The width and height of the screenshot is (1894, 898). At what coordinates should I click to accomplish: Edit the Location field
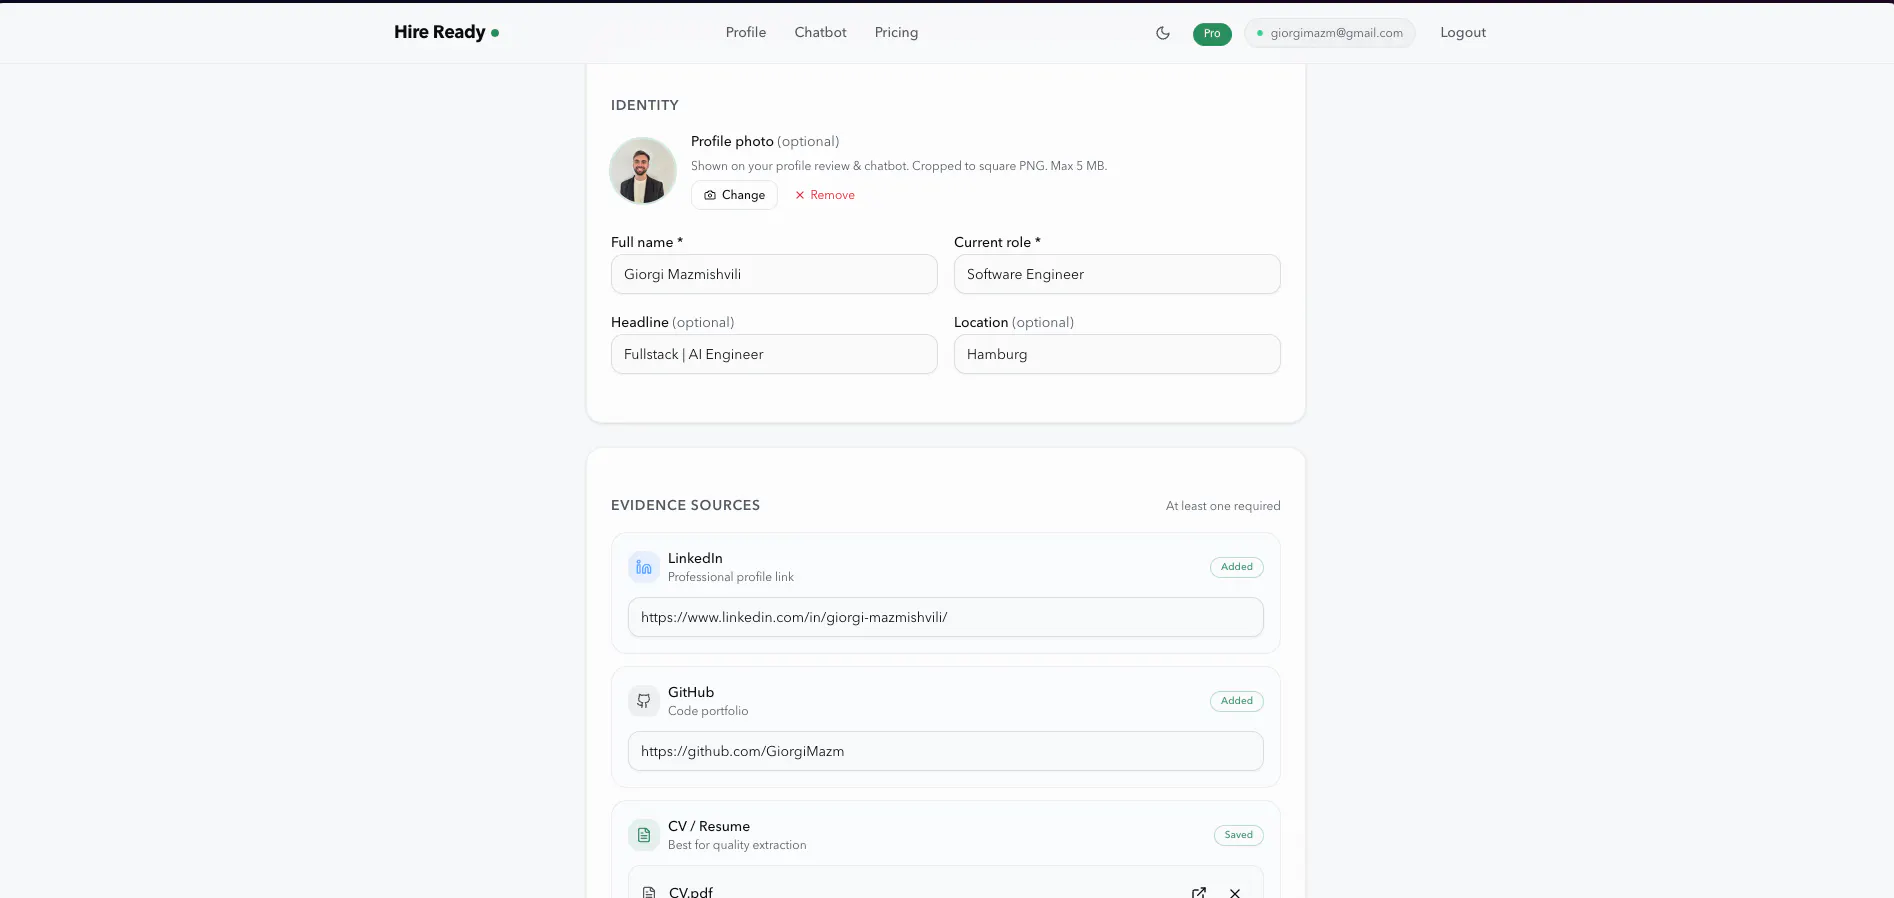(x=1117, y=354)
